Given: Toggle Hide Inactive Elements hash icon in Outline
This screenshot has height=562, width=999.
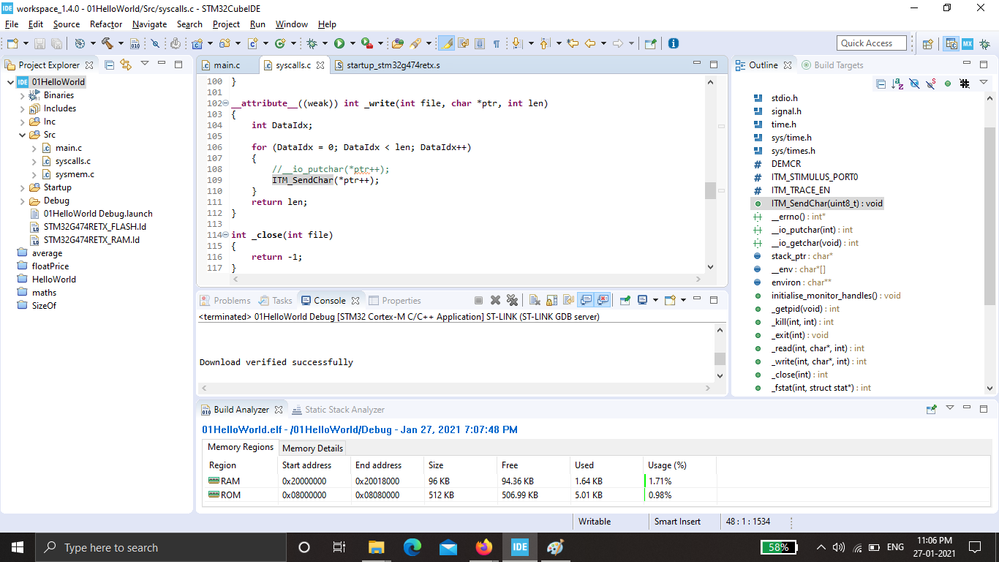Looking at the screenshot, I should [965, 83].
